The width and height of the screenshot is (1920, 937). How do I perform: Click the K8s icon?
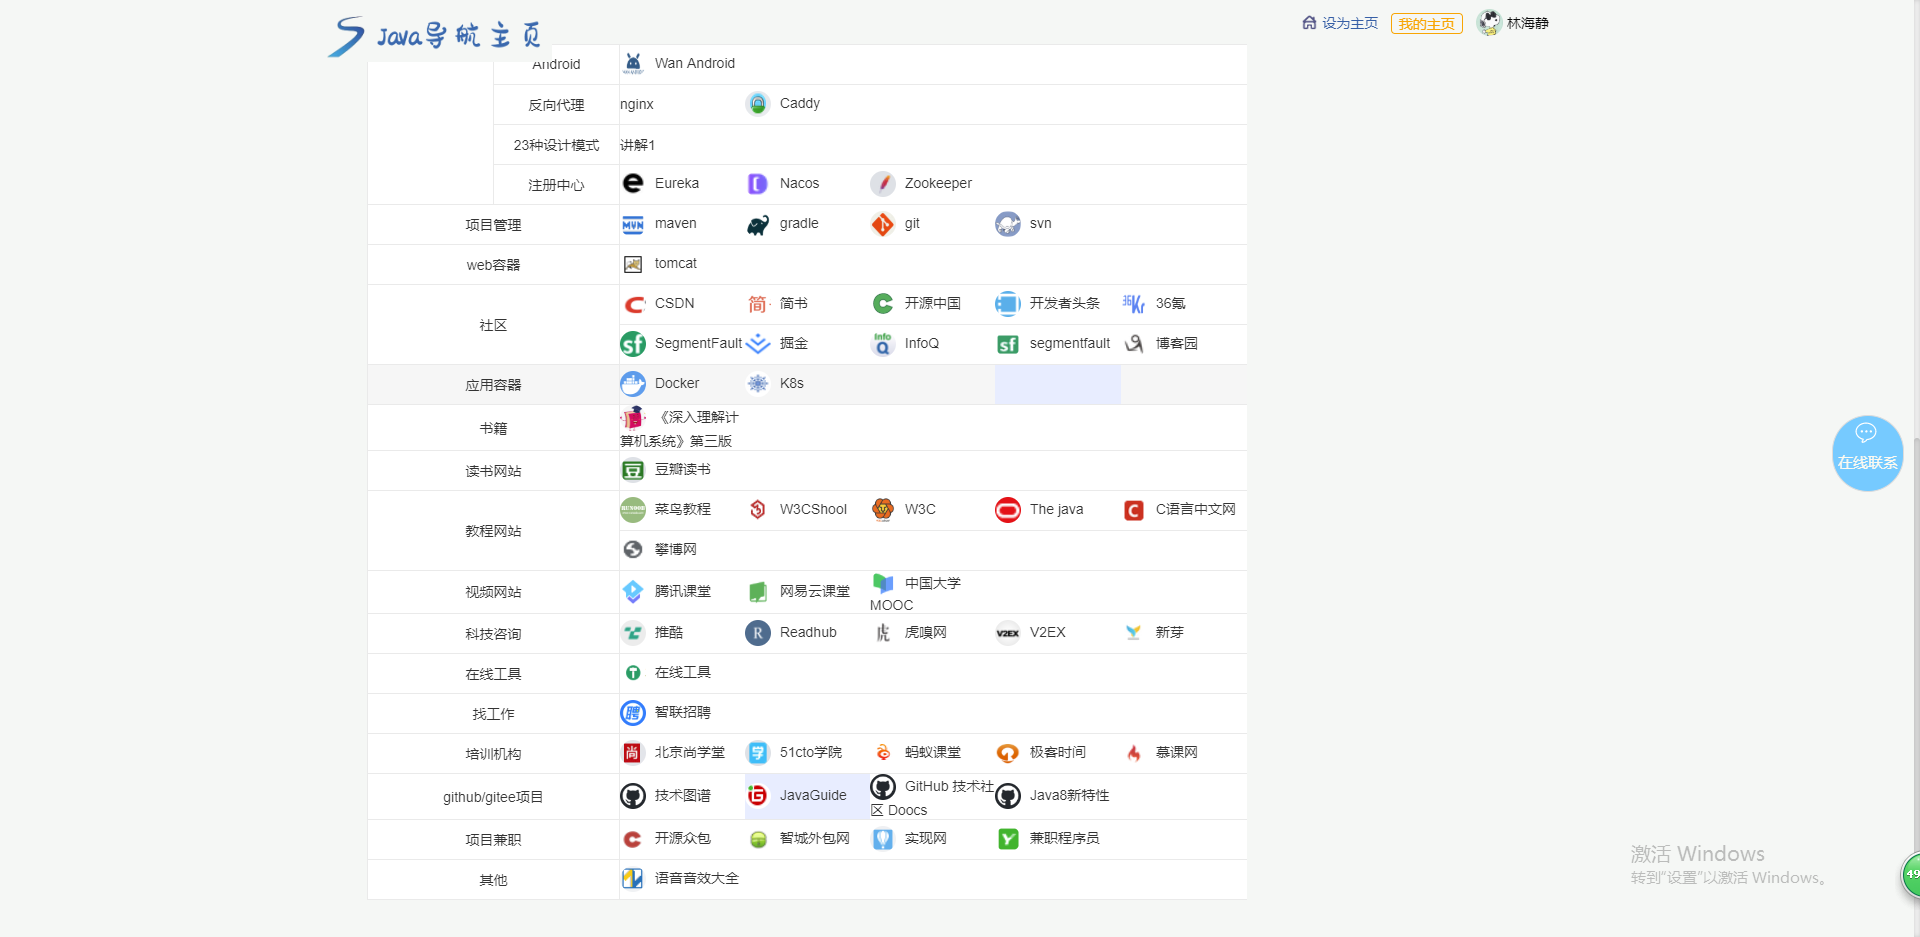tap(758, 384)
